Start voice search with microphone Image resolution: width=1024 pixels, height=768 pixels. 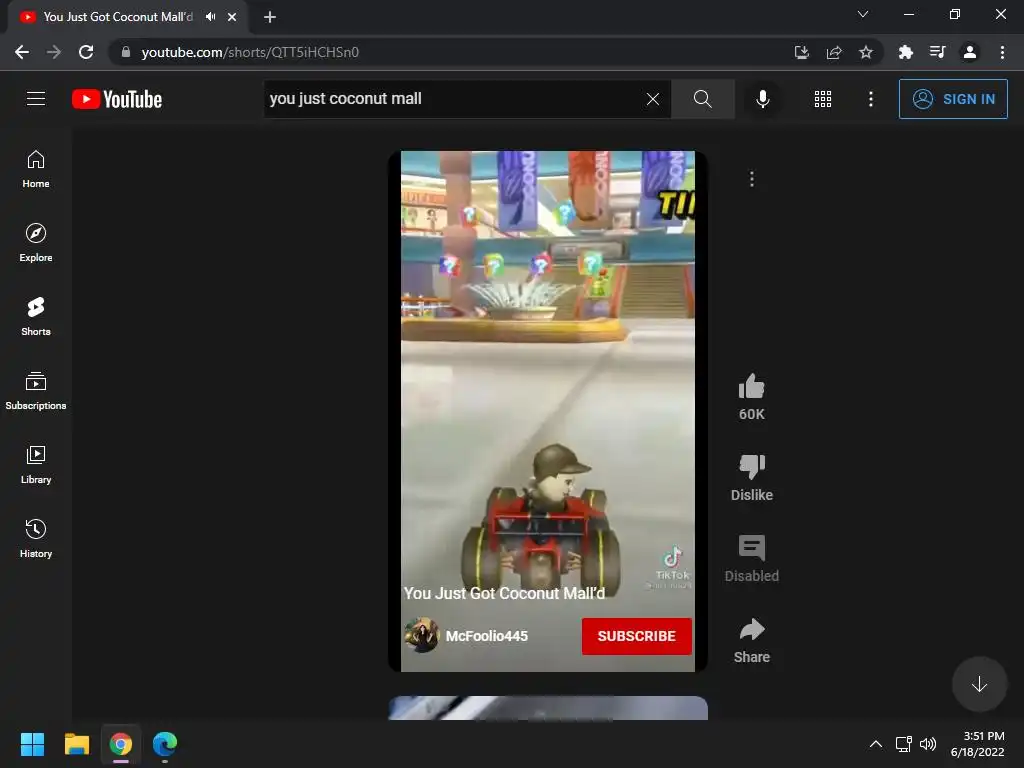[x=762, y=99]
